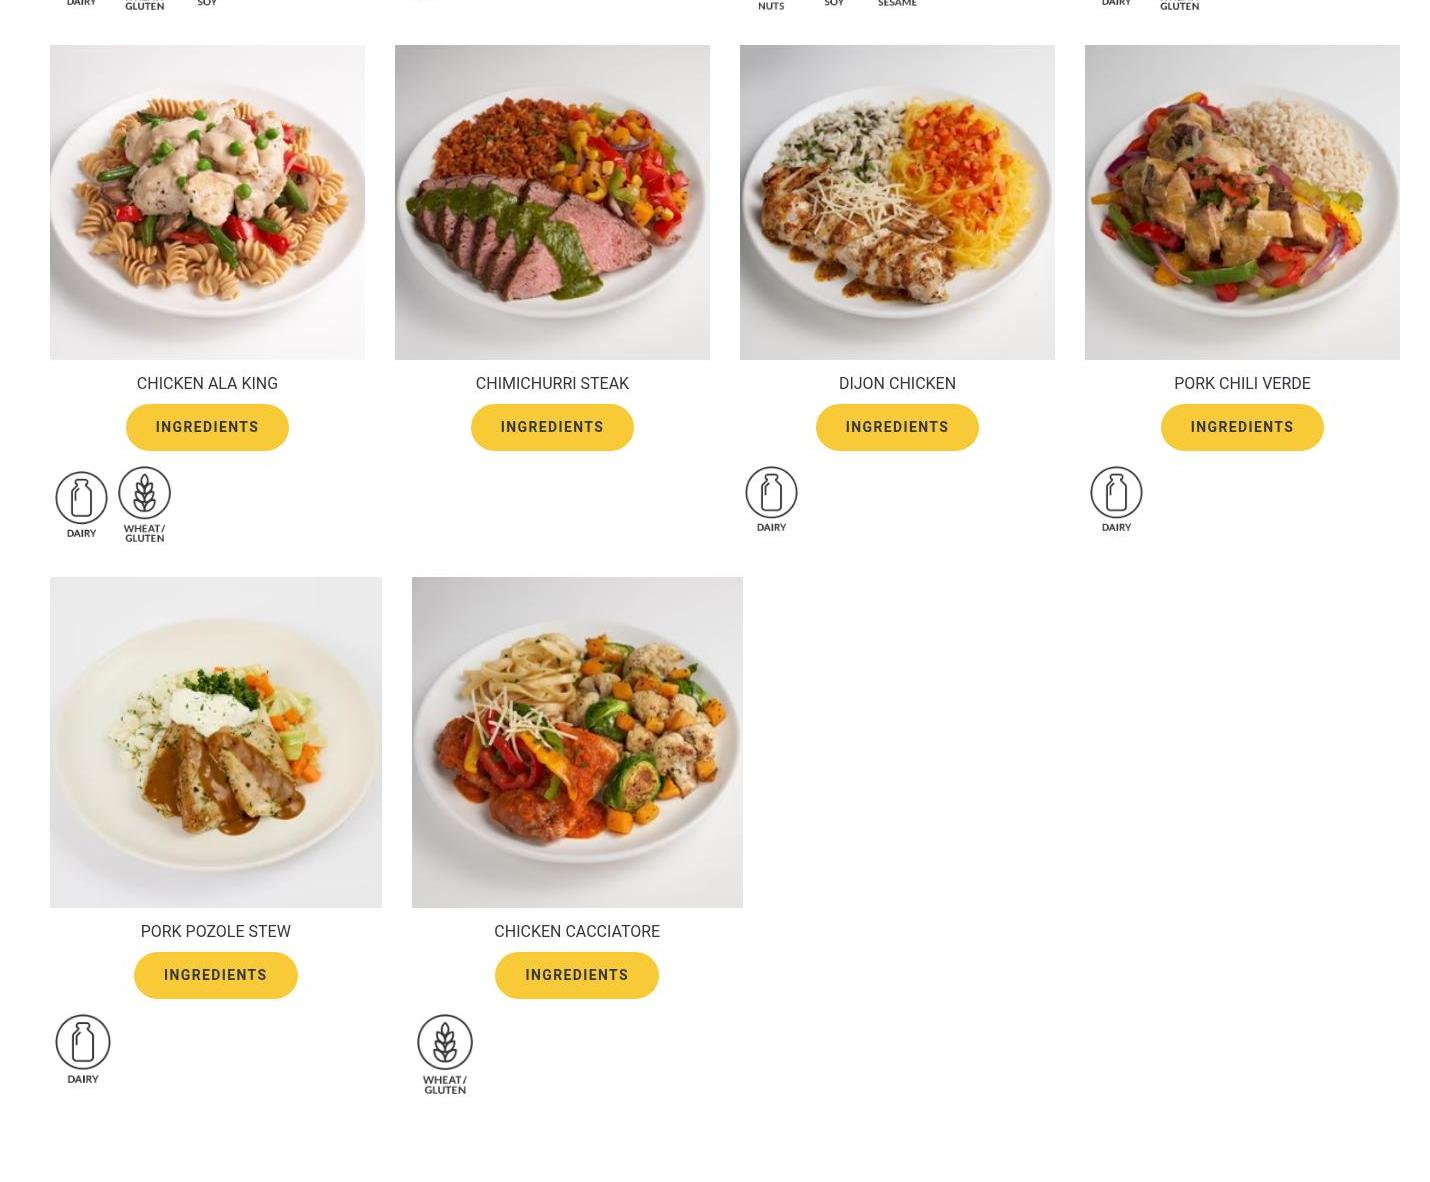Click the Dairy icon under Chicken Ala King
Viewport: 1430px width, 1182px height.
(81, 504)
